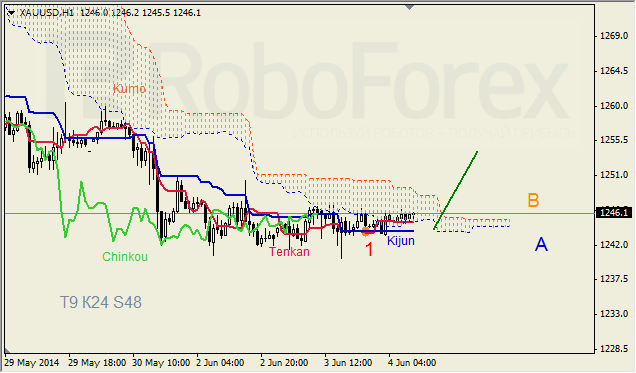636x373 pixels.
Task: Click the T9 K24 S48 settings text
Action: [101, 302]
